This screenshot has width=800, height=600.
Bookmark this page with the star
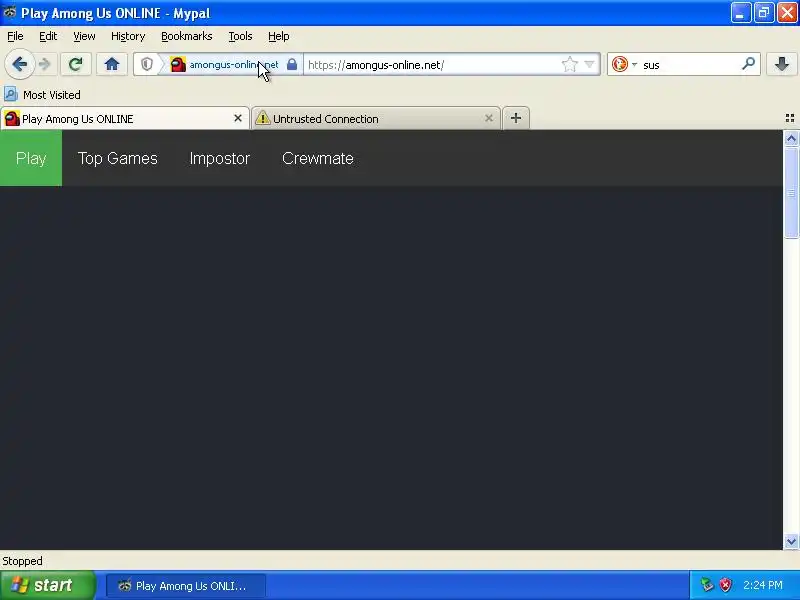pyautogui.click(x=569, y=65)
